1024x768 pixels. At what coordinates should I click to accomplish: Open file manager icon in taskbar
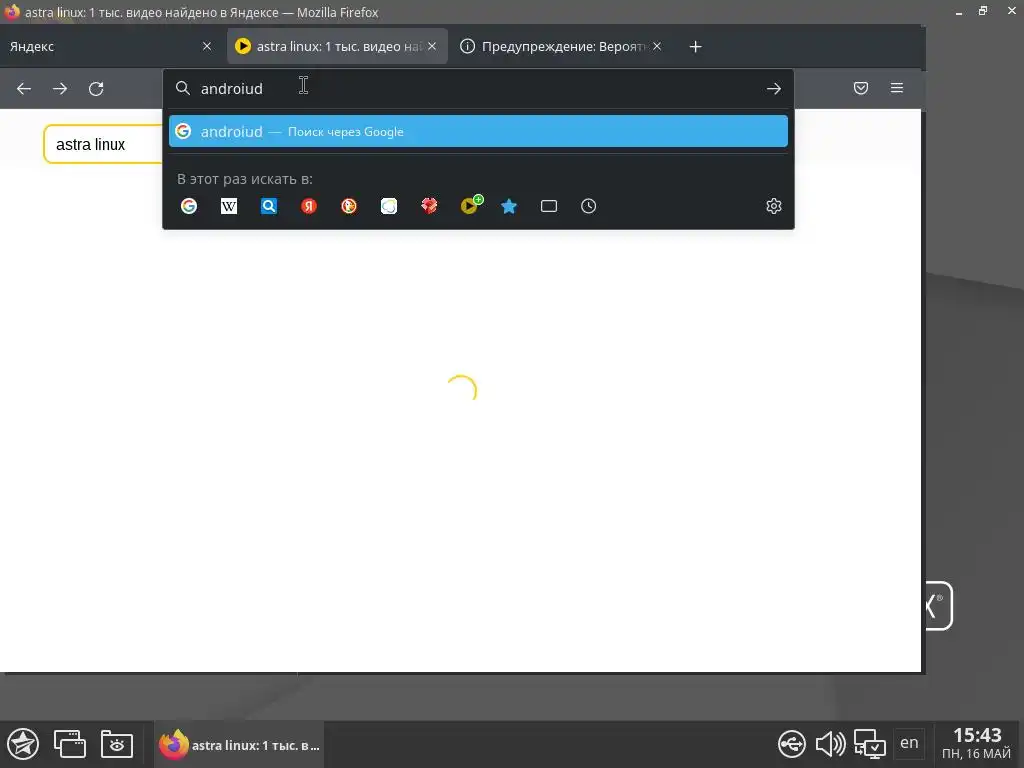[117, 744]
